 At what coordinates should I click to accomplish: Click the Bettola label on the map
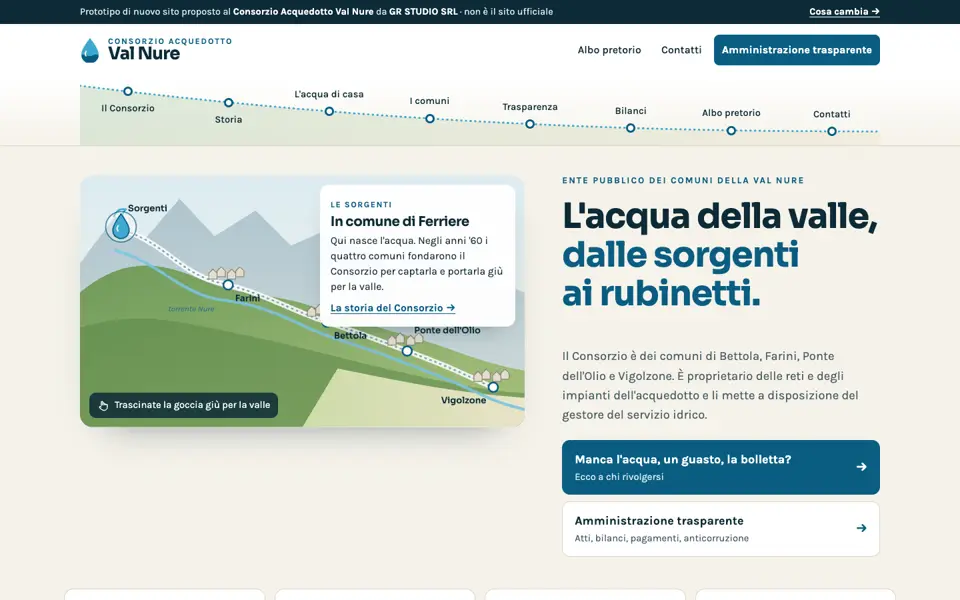coord(350,336)
